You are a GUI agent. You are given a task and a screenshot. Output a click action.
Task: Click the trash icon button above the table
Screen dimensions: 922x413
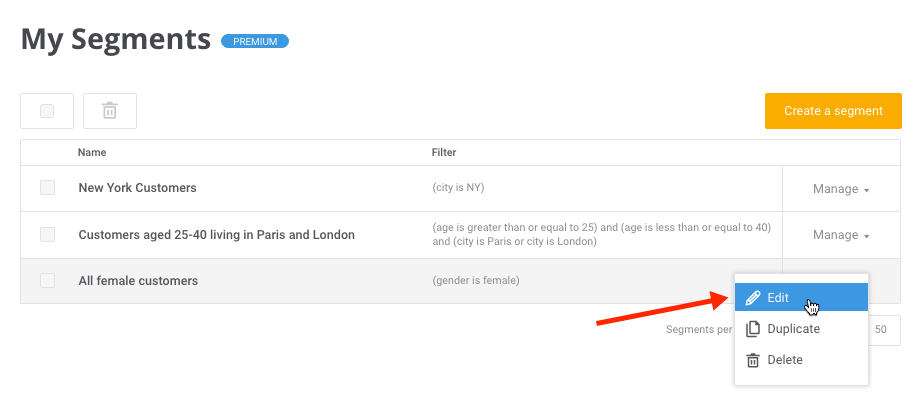click(x=110, y=111)
